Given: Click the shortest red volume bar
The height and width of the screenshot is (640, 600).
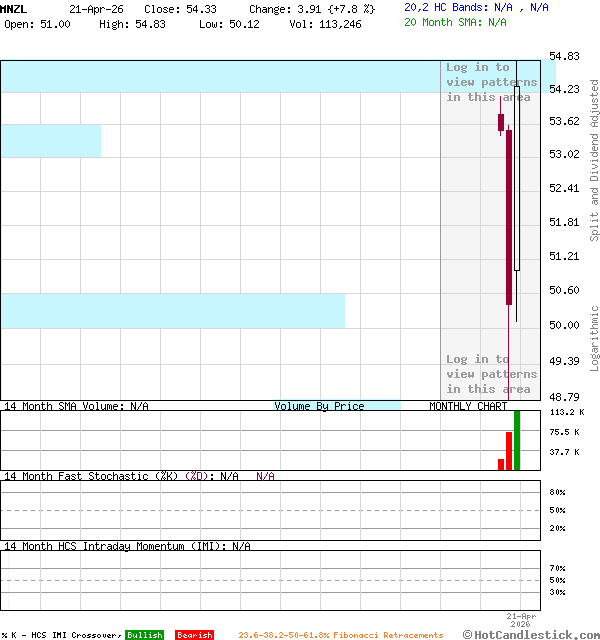Looking at the screenshot, I should 501,464.
